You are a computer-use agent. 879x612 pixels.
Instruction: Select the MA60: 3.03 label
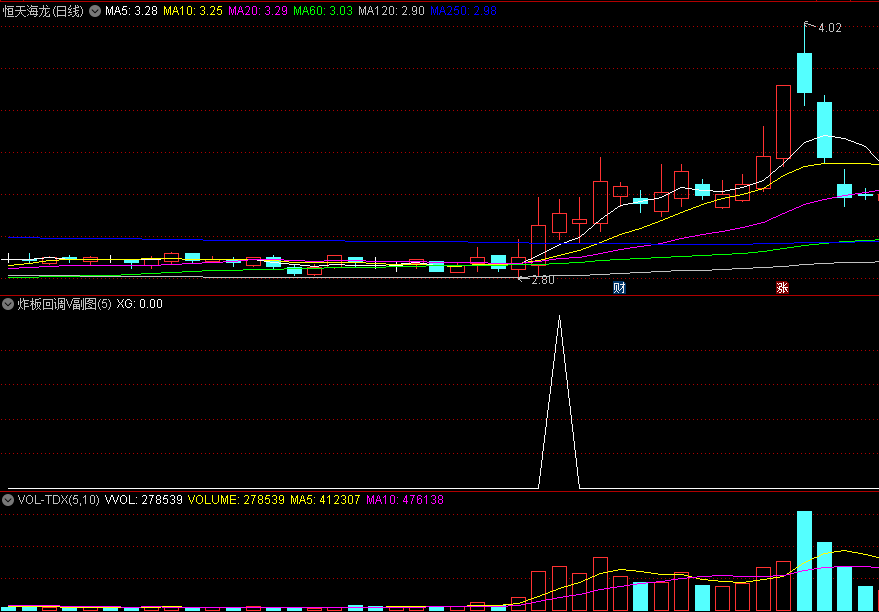coord(323,11)
